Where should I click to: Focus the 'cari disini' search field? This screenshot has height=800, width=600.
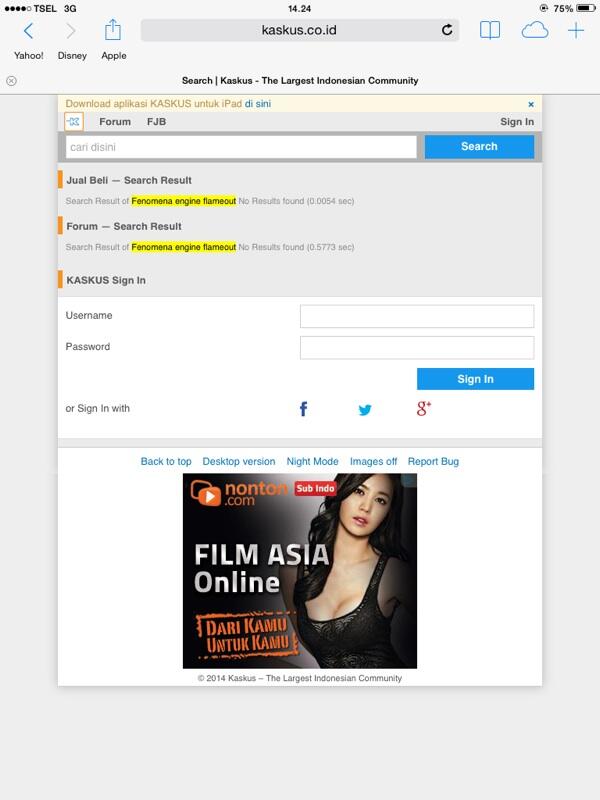241,147
